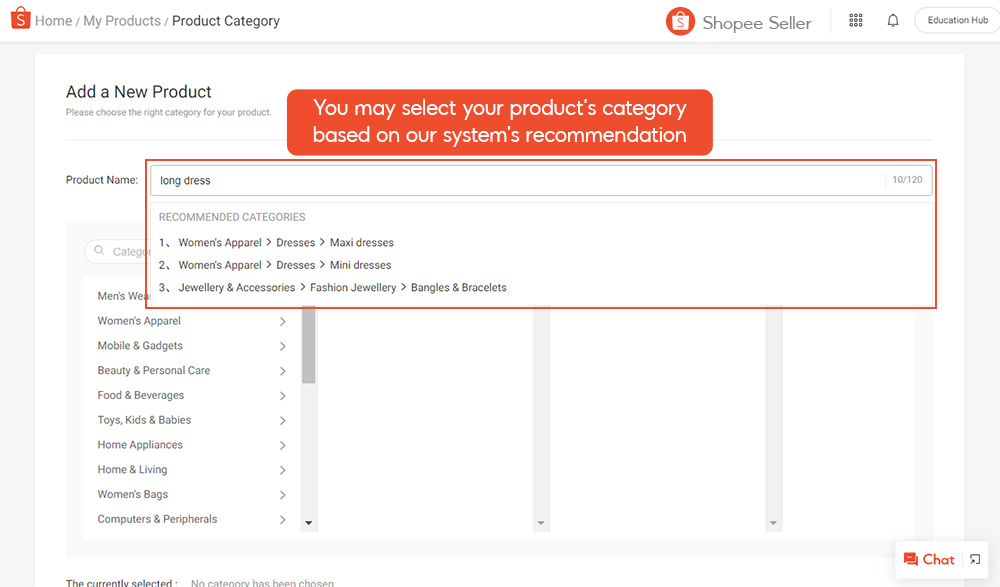The height and width of the screenshot is (587, 1000).
Task: Click the notification bell icon
Action: (893, 20)
